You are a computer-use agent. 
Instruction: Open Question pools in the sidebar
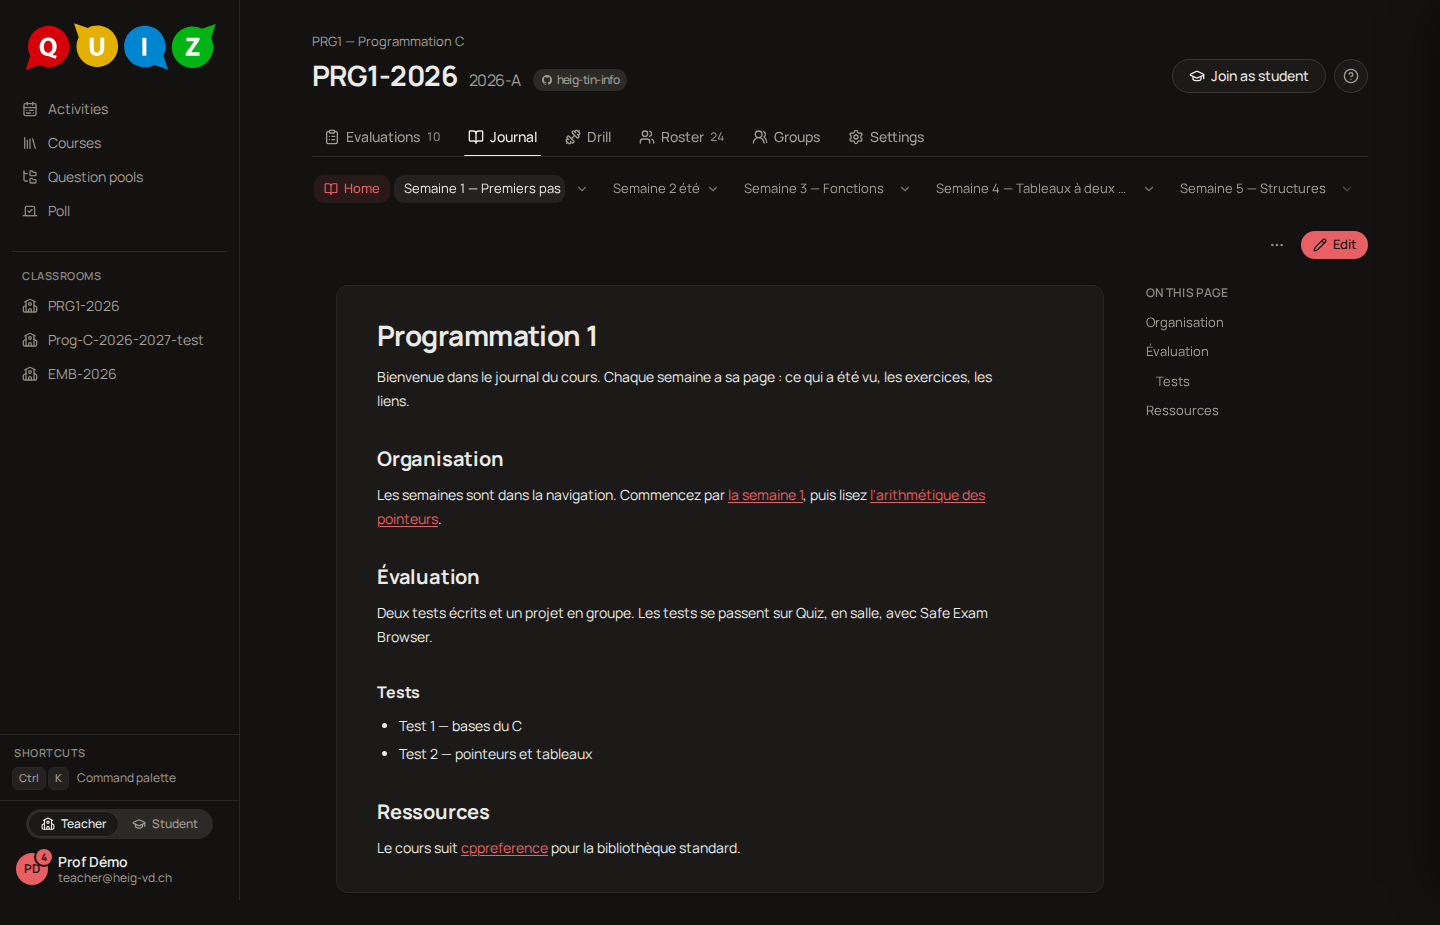coord(120,177)
